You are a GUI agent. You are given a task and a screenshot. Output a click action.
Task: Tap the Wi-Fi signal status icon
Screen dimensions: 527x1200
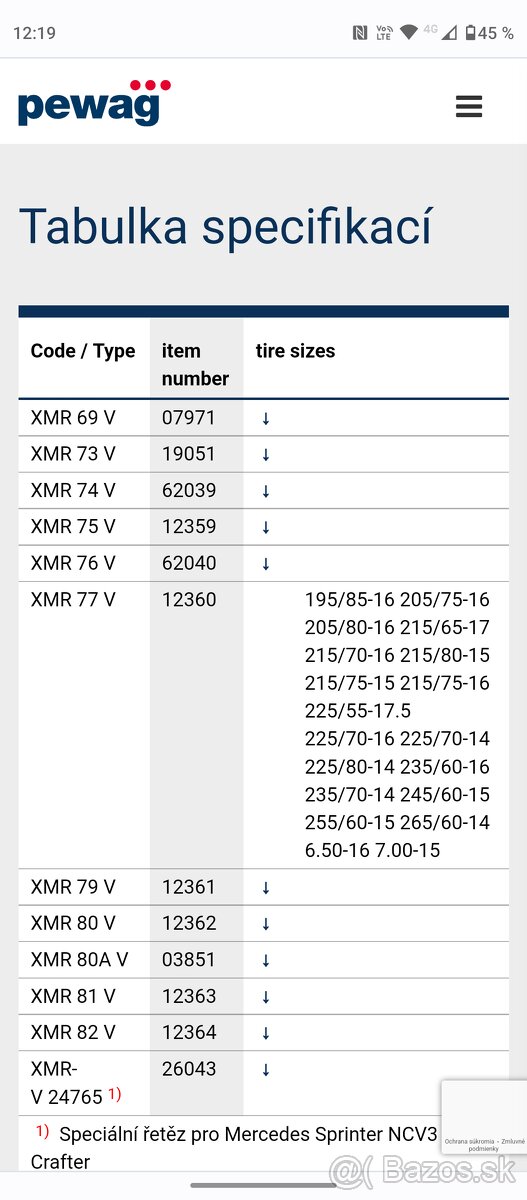(x=408, y=33)
